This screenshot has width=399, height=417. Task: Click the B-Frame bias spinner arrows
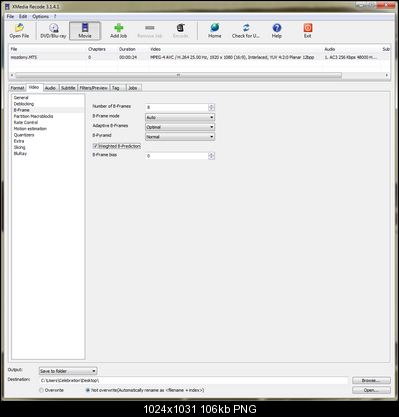point(211,156)
